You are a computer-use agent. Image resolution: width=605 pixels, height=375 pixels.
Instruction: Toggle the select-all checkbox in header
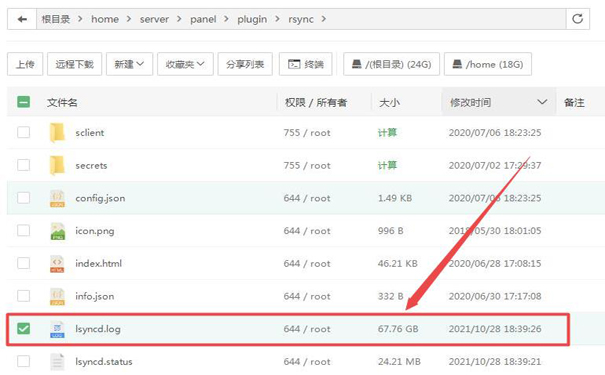[24, 102]
